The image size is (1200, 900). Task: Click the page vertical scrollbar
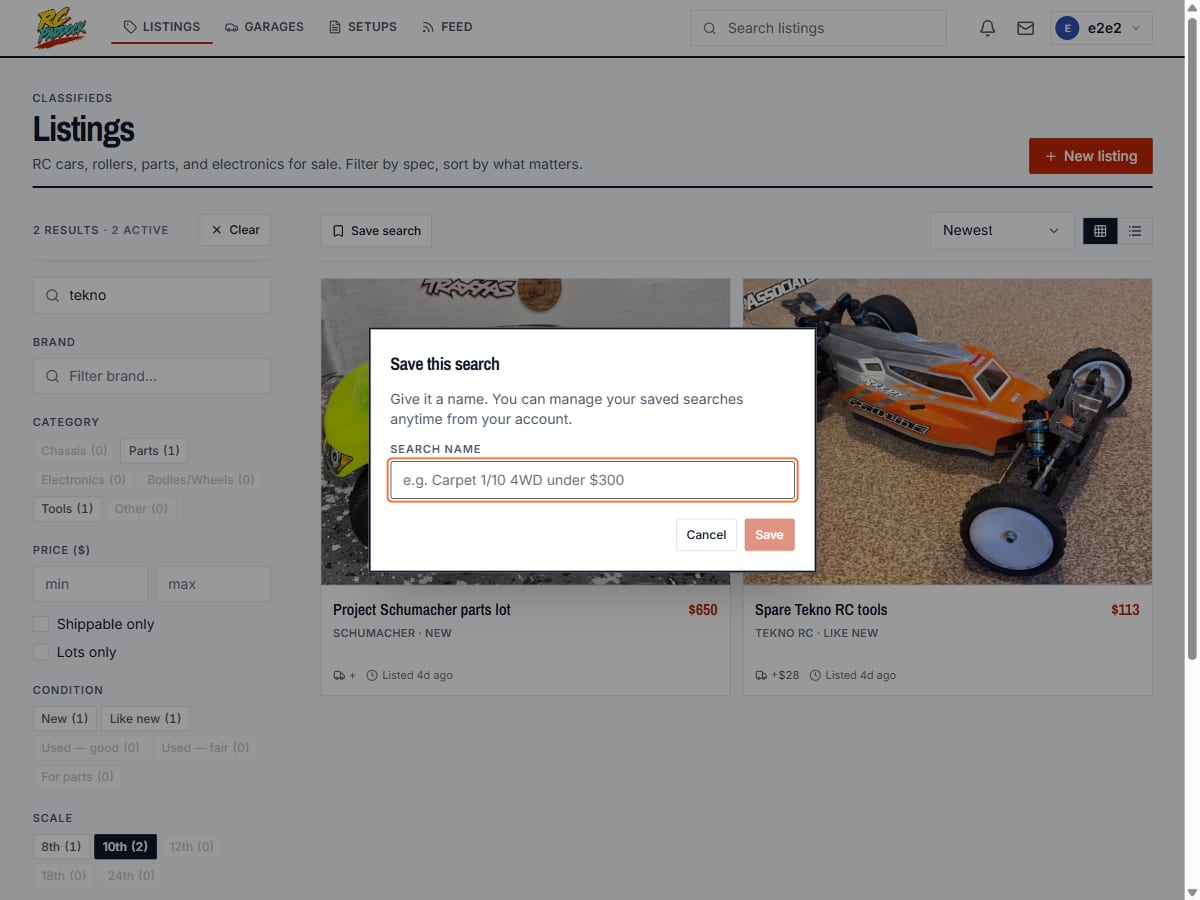pyautogui.click(x=1192, y=340)
